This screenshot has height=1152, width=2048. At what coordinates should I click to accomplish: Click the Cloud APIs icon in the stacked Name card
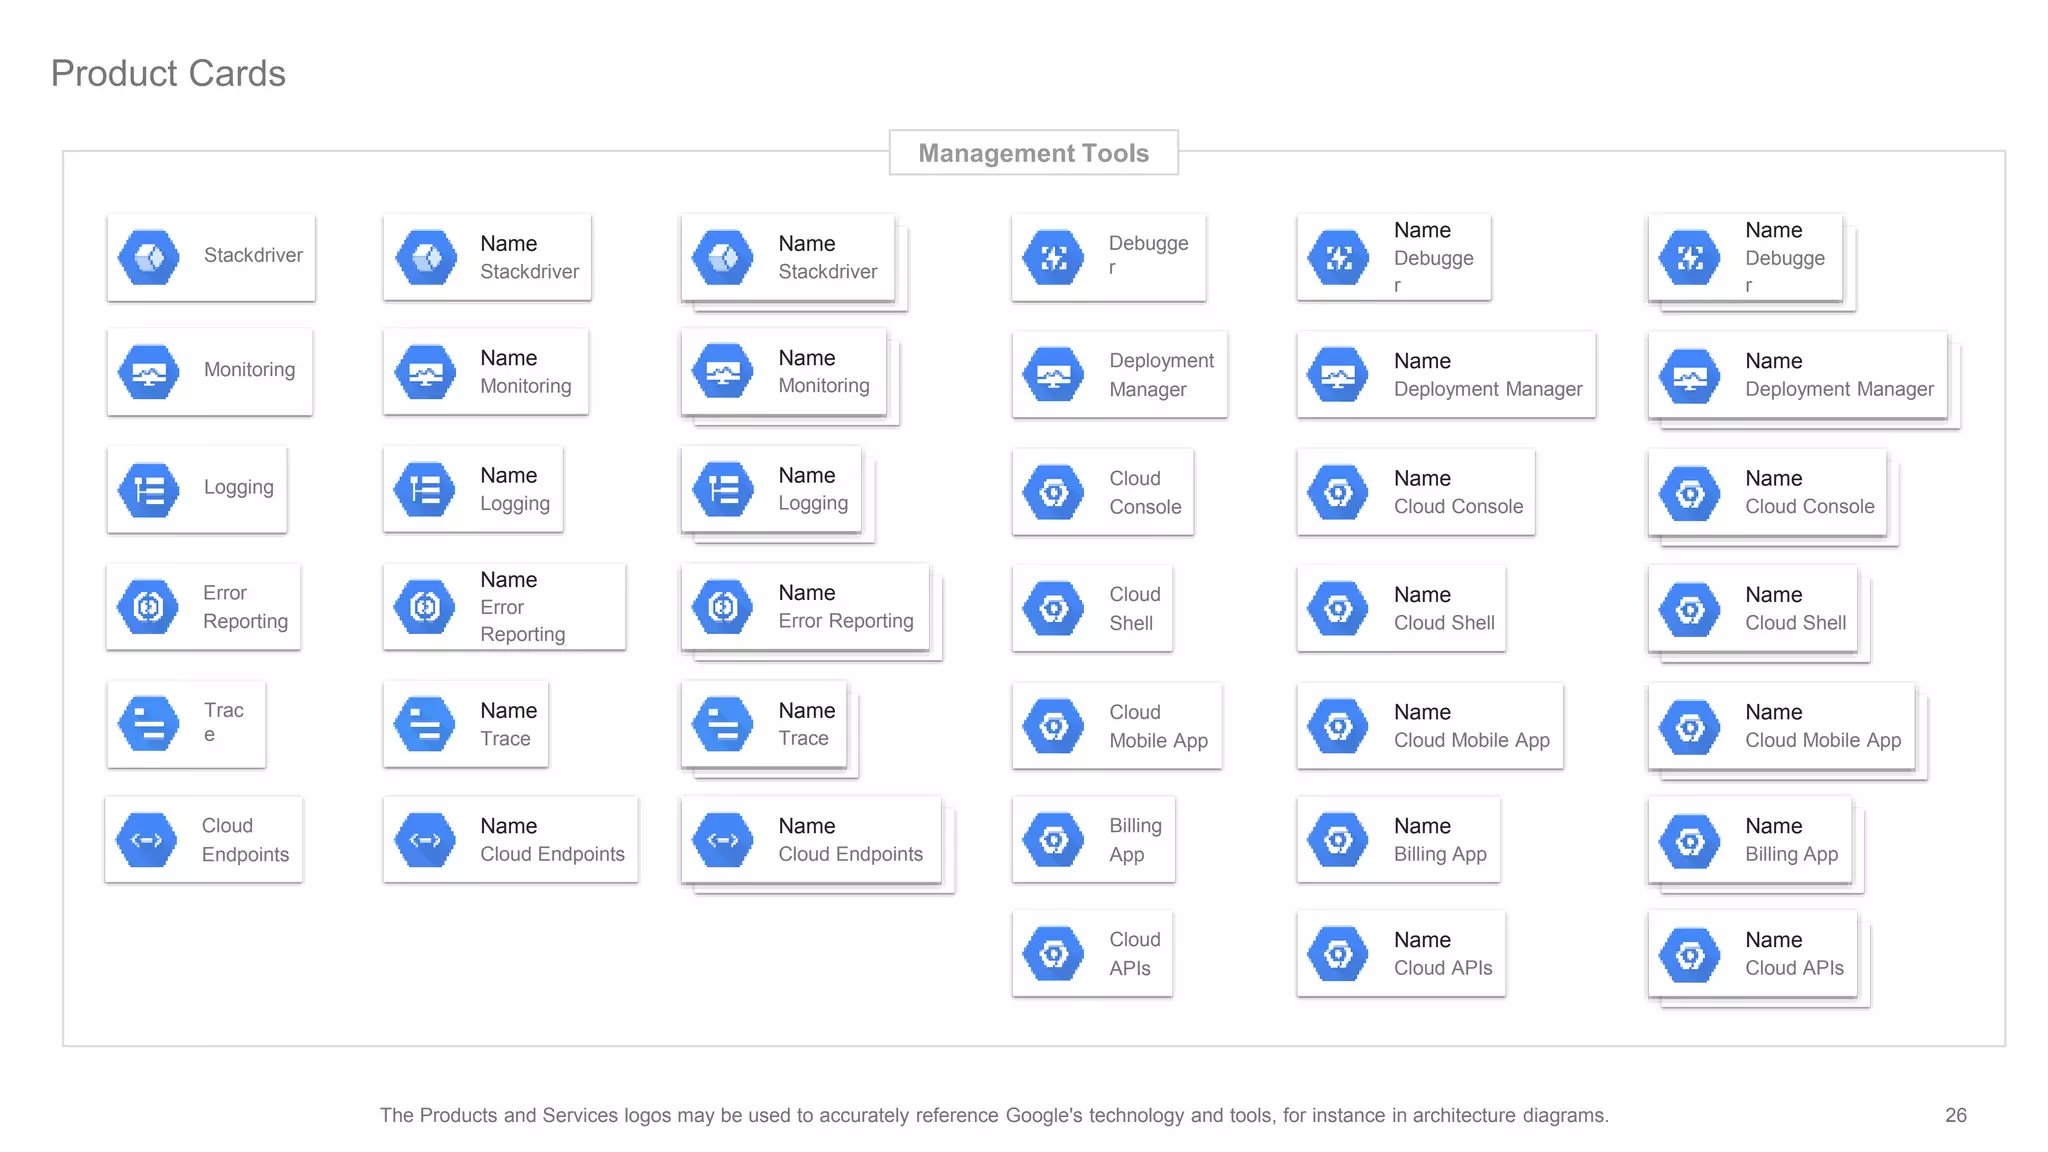click(1690, 954)
